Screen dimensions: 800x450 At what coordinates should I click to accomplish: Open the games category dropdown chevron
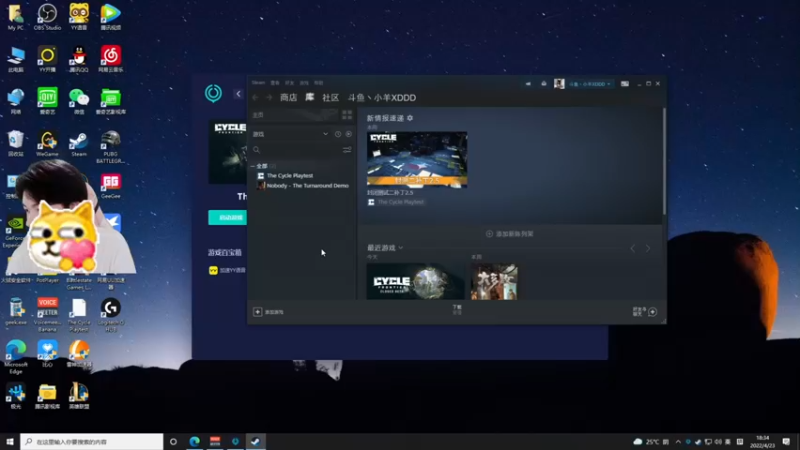click(326, 134)
